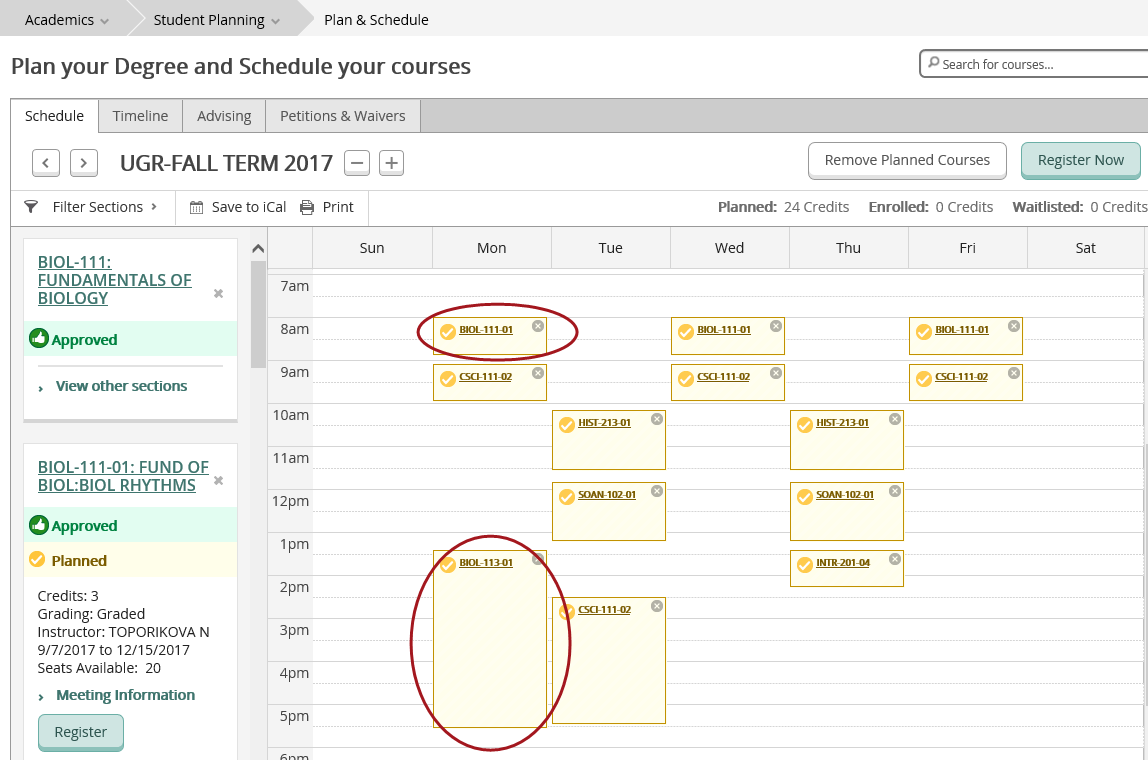Click Register button for BIOL-111-01
1148x760 pixels.
81,732
